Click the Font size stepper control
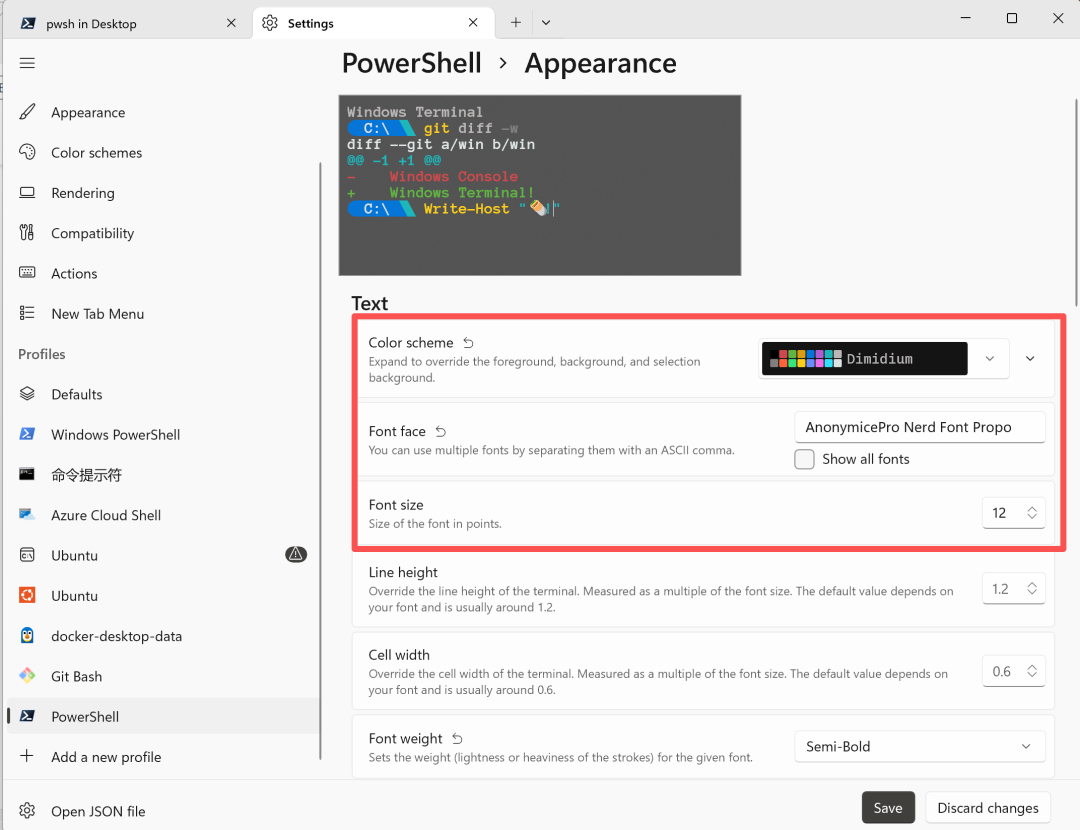 point(1032,513)
